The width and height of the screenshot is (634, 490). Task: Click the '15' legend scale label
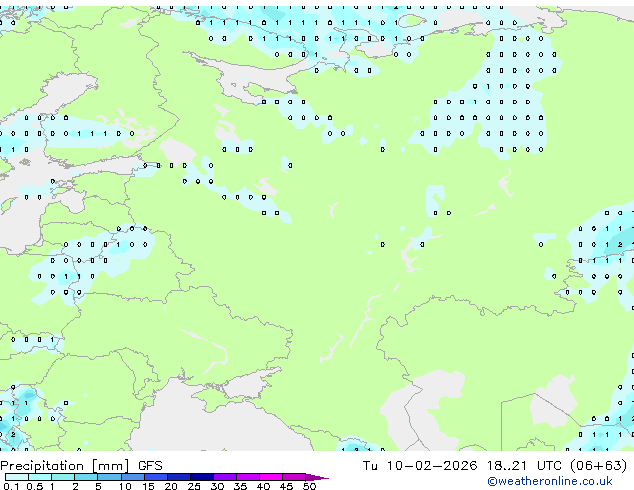point(148,486)
